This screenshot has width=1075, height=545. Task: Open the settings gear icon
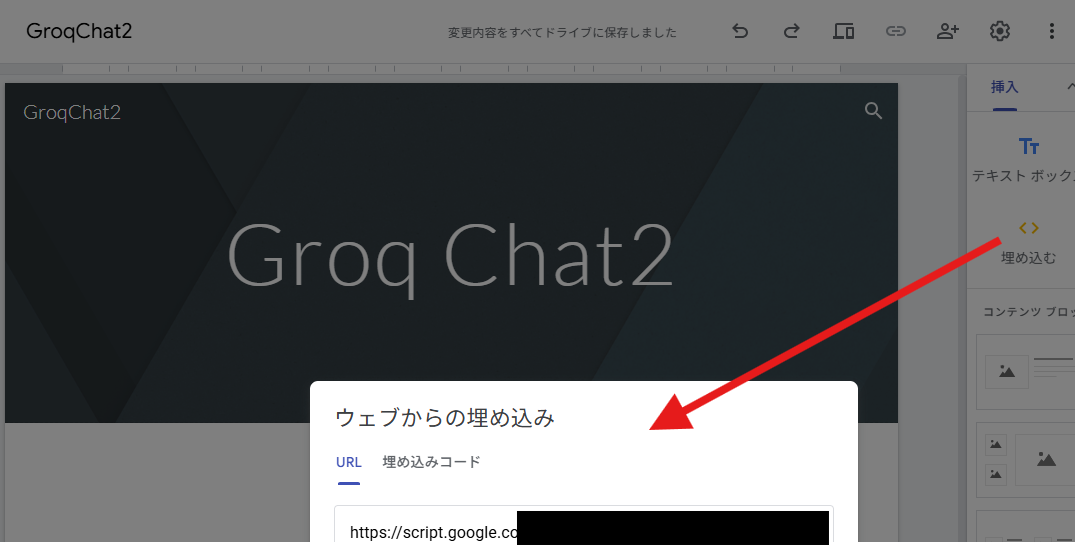tap(1000, 31)
